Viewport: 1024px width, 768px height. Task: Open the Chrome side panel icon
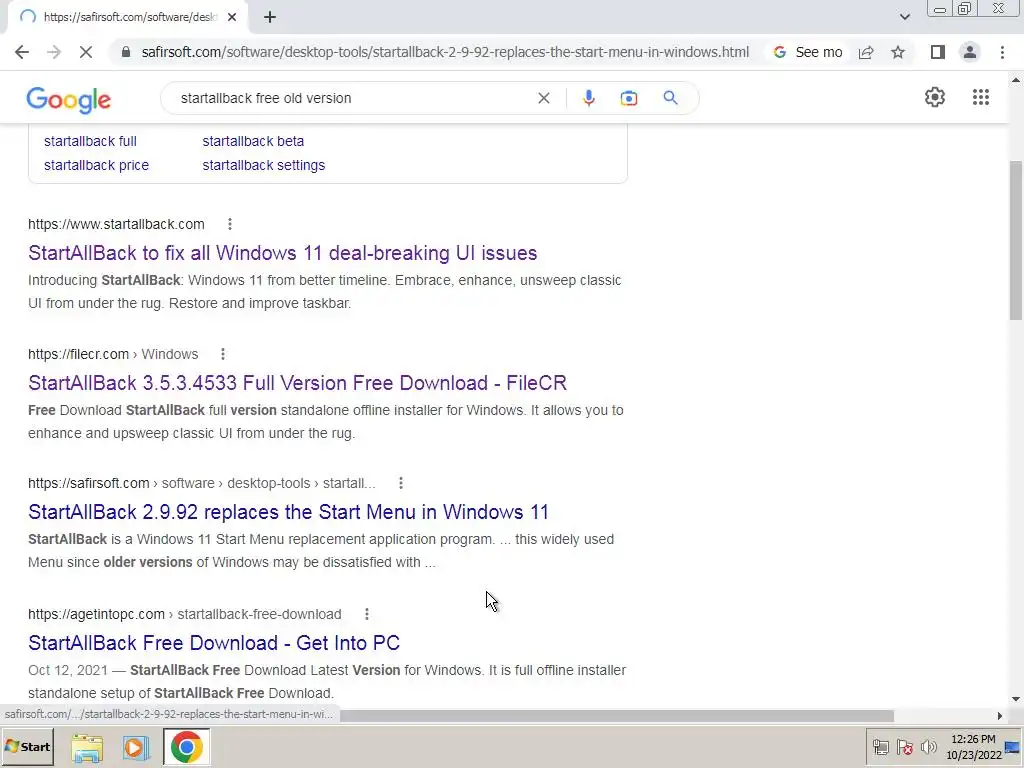tap(938, 52)
